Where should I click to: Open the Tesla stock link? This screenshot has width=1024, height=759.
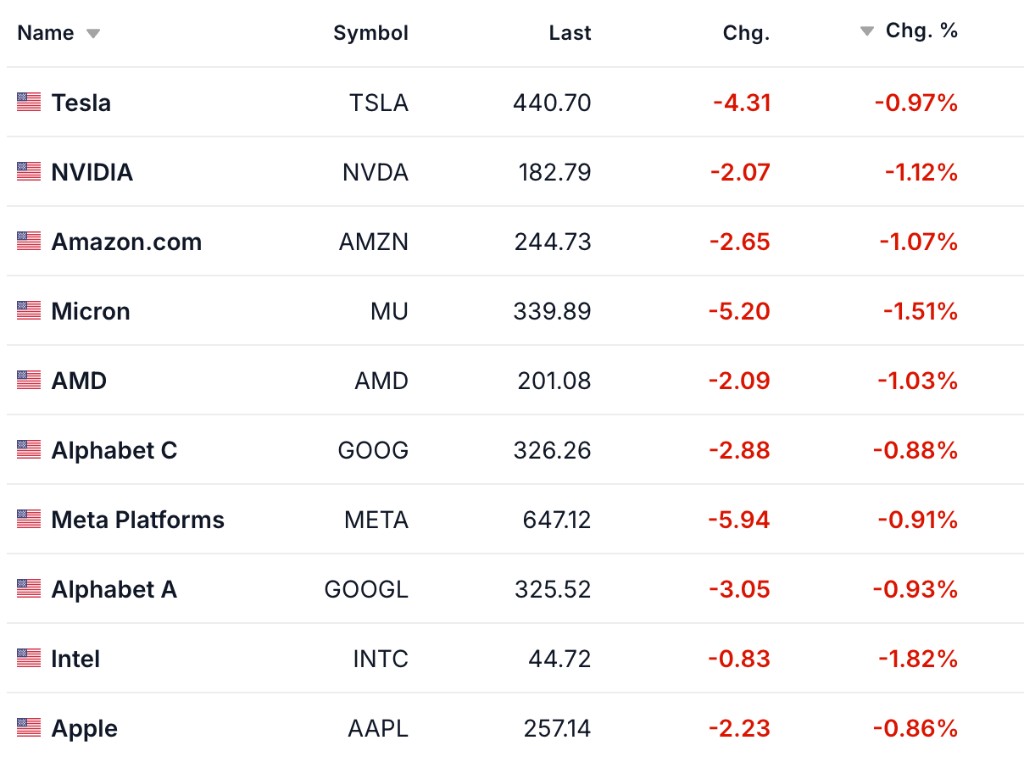(81, 102)
